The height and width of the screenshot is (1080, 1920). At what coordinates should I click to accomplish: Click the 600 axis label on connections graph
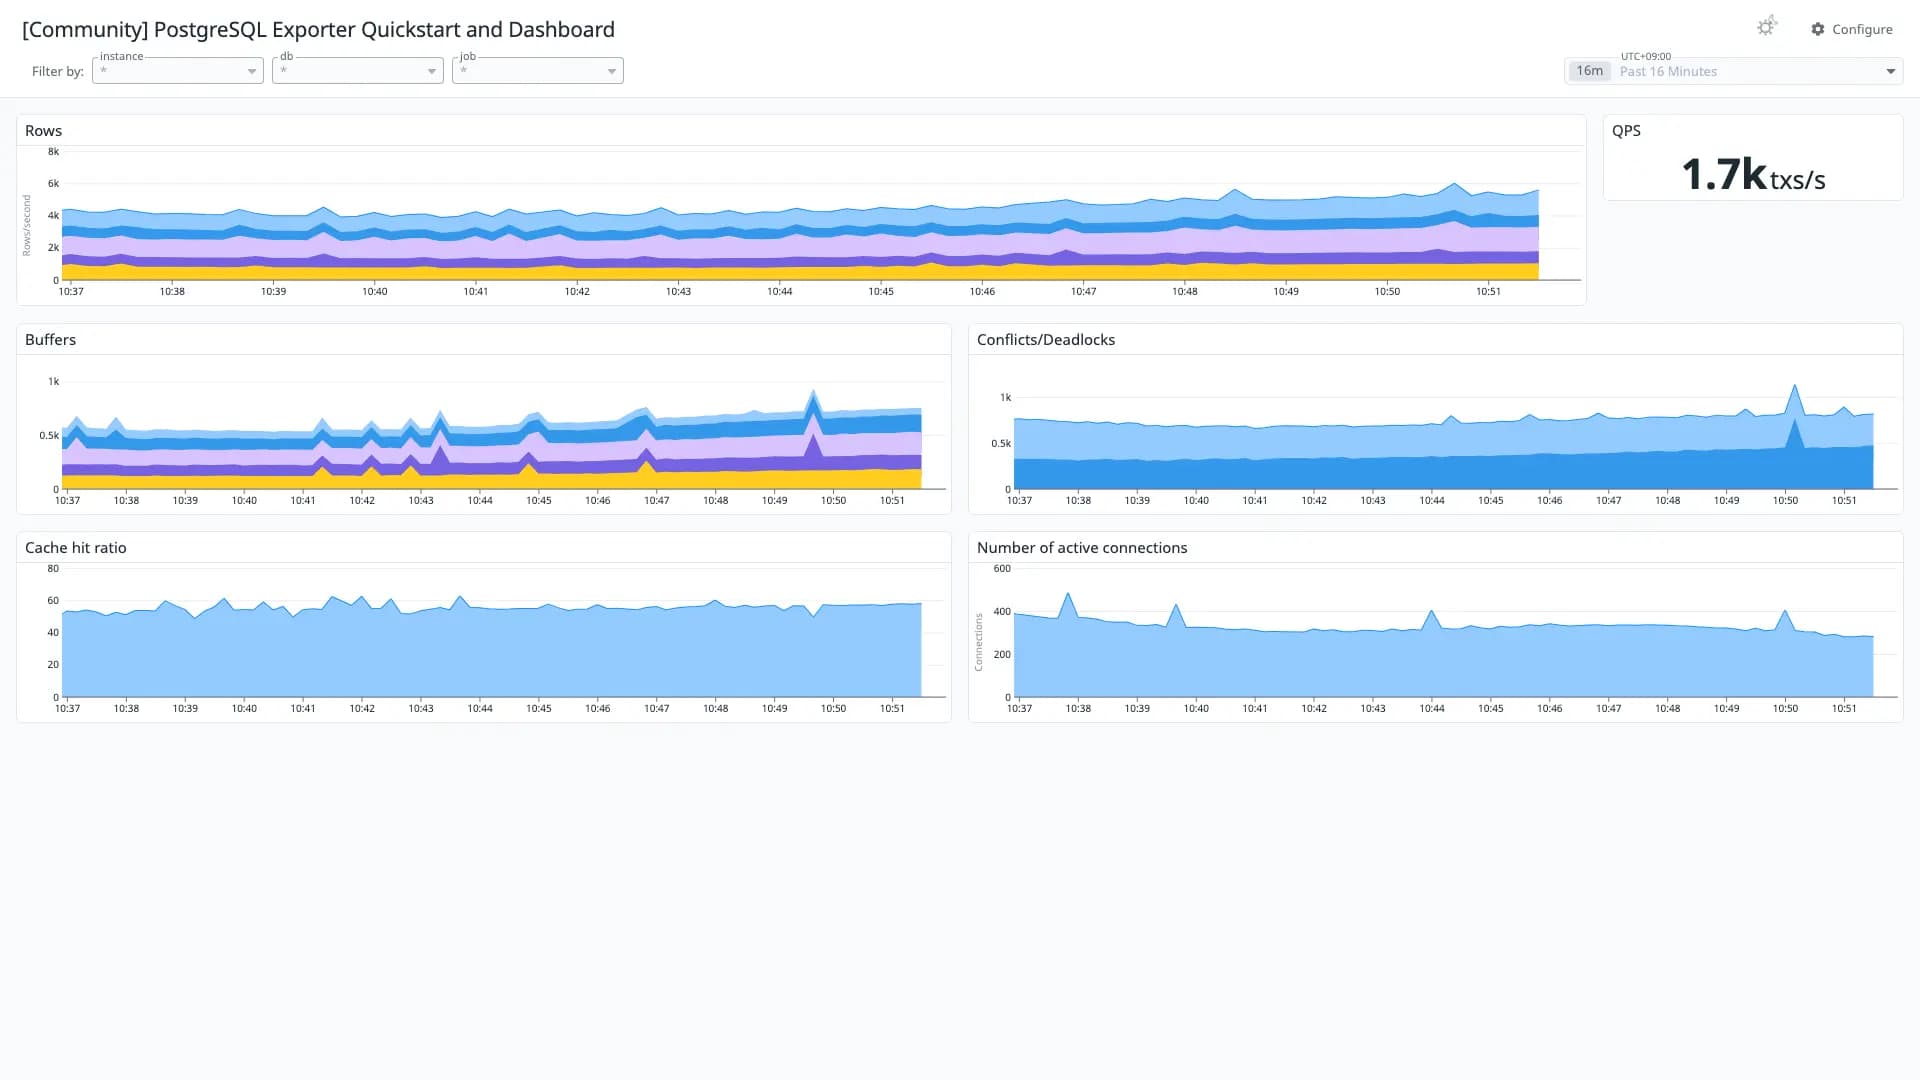click(1002, 568)
